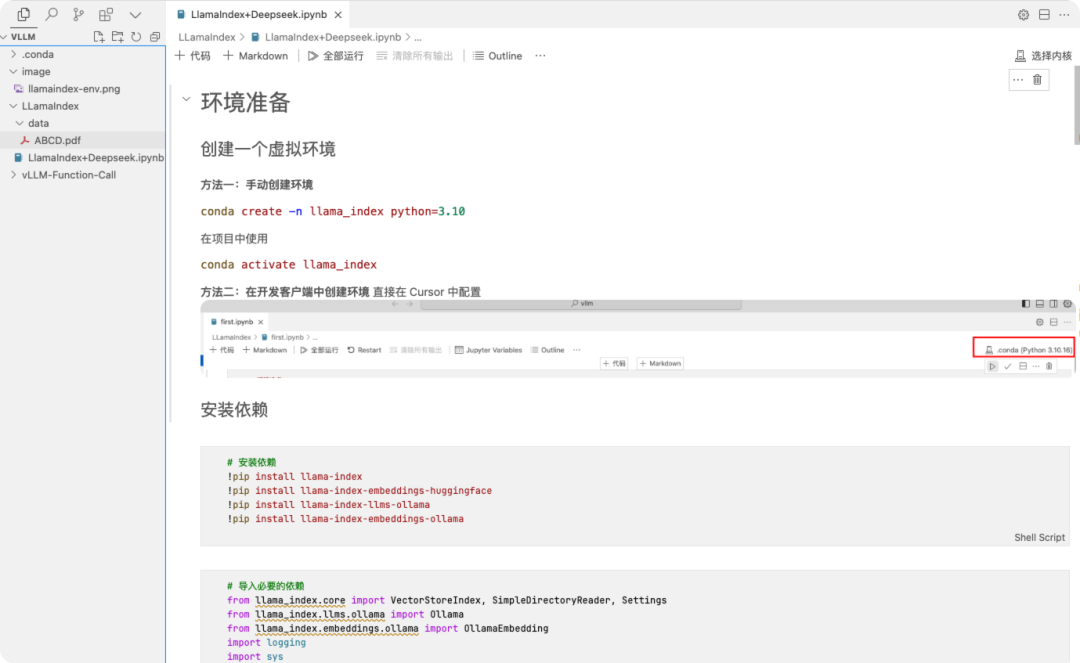Open the Search view icon

pos(51,14)
